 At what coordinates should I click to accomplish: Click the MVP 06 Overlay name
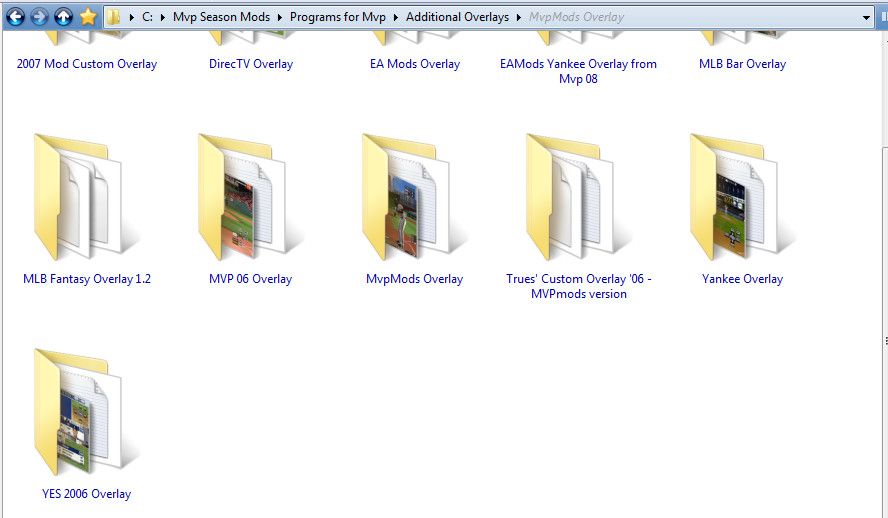pyautogui.click(x=250, y=279)
